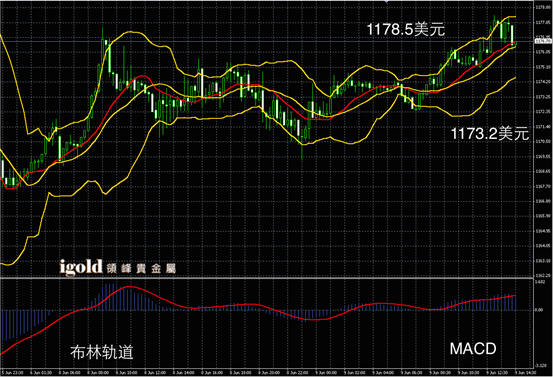Click the horizontal current price line
The height and width of the screenshot is (377, 553).
267,42
